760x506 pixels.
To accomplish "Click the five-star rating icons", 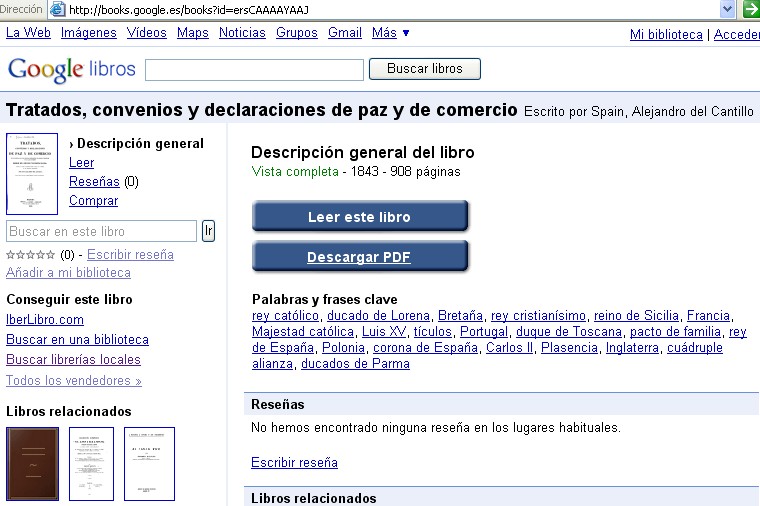I will [31, 254].
